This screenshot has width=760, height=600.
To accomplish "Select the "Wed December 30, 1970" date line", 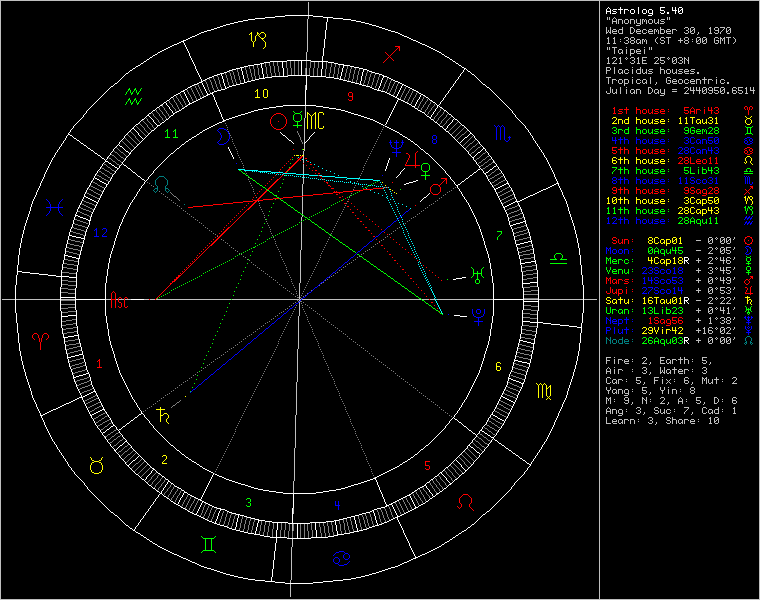I will 668,31.
